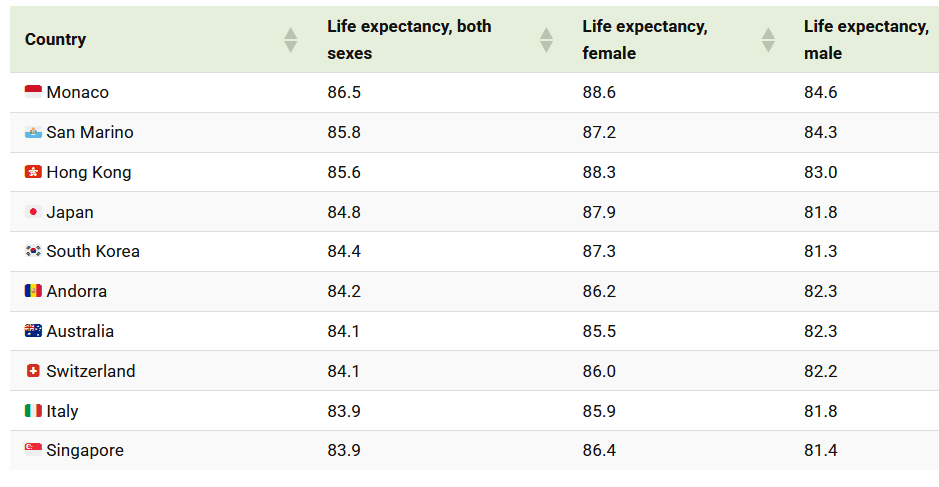Select the Switzerland country name
939x487 pixels.
point(90,371)
